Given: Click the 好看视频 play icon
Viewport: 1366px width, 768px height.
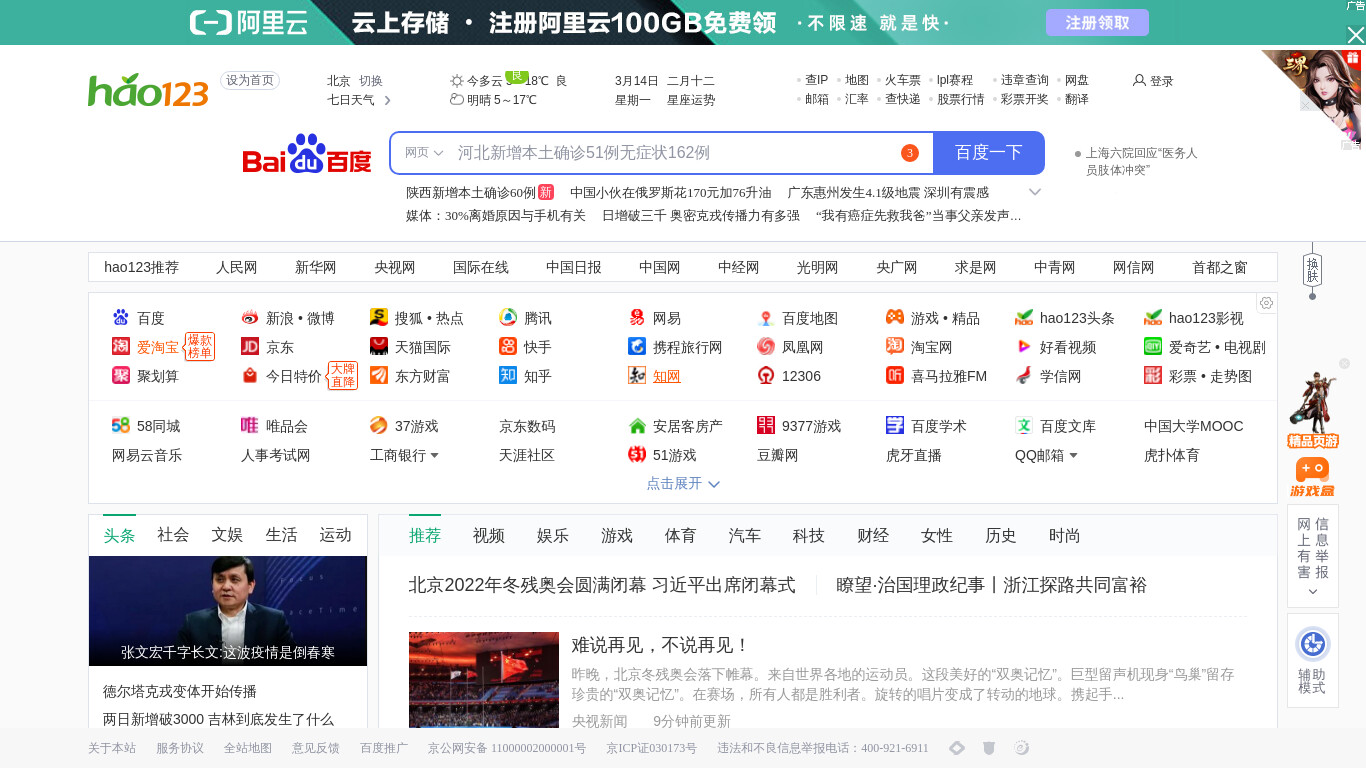Looking at the screenshot, I should coord(1024,347).
